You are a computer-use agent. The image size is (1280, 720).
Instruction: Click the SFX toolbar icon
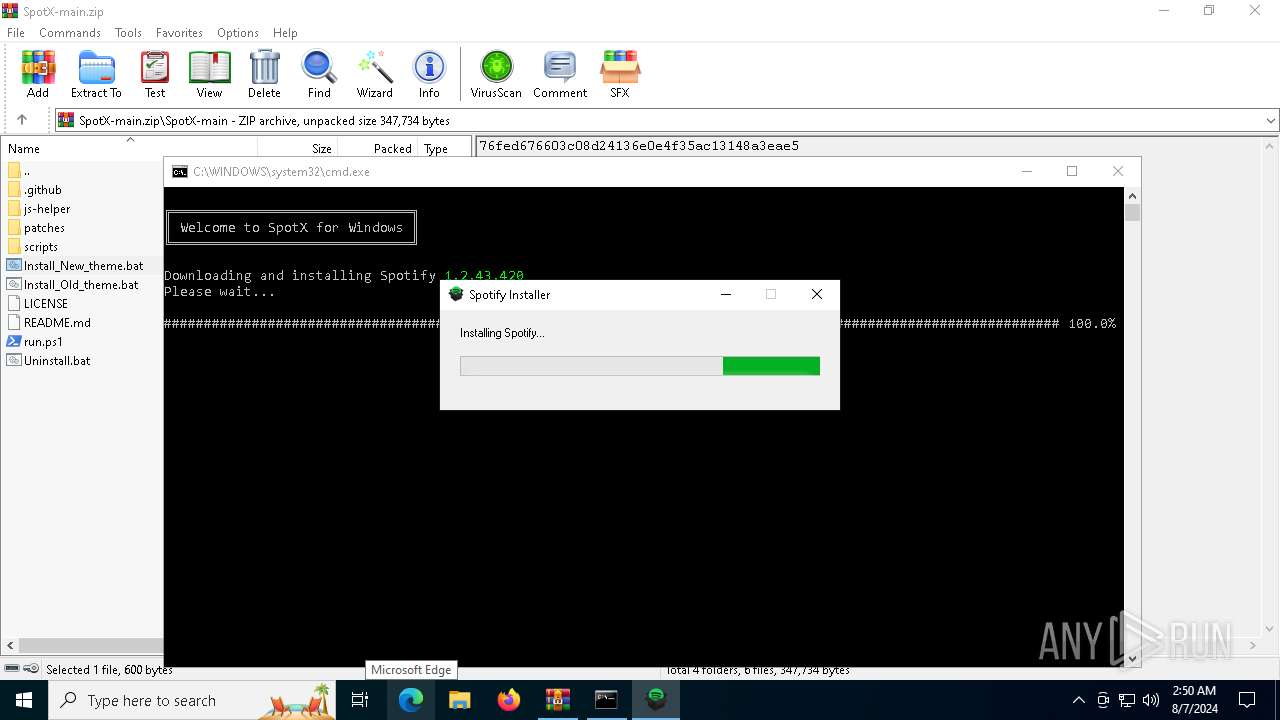620,75
